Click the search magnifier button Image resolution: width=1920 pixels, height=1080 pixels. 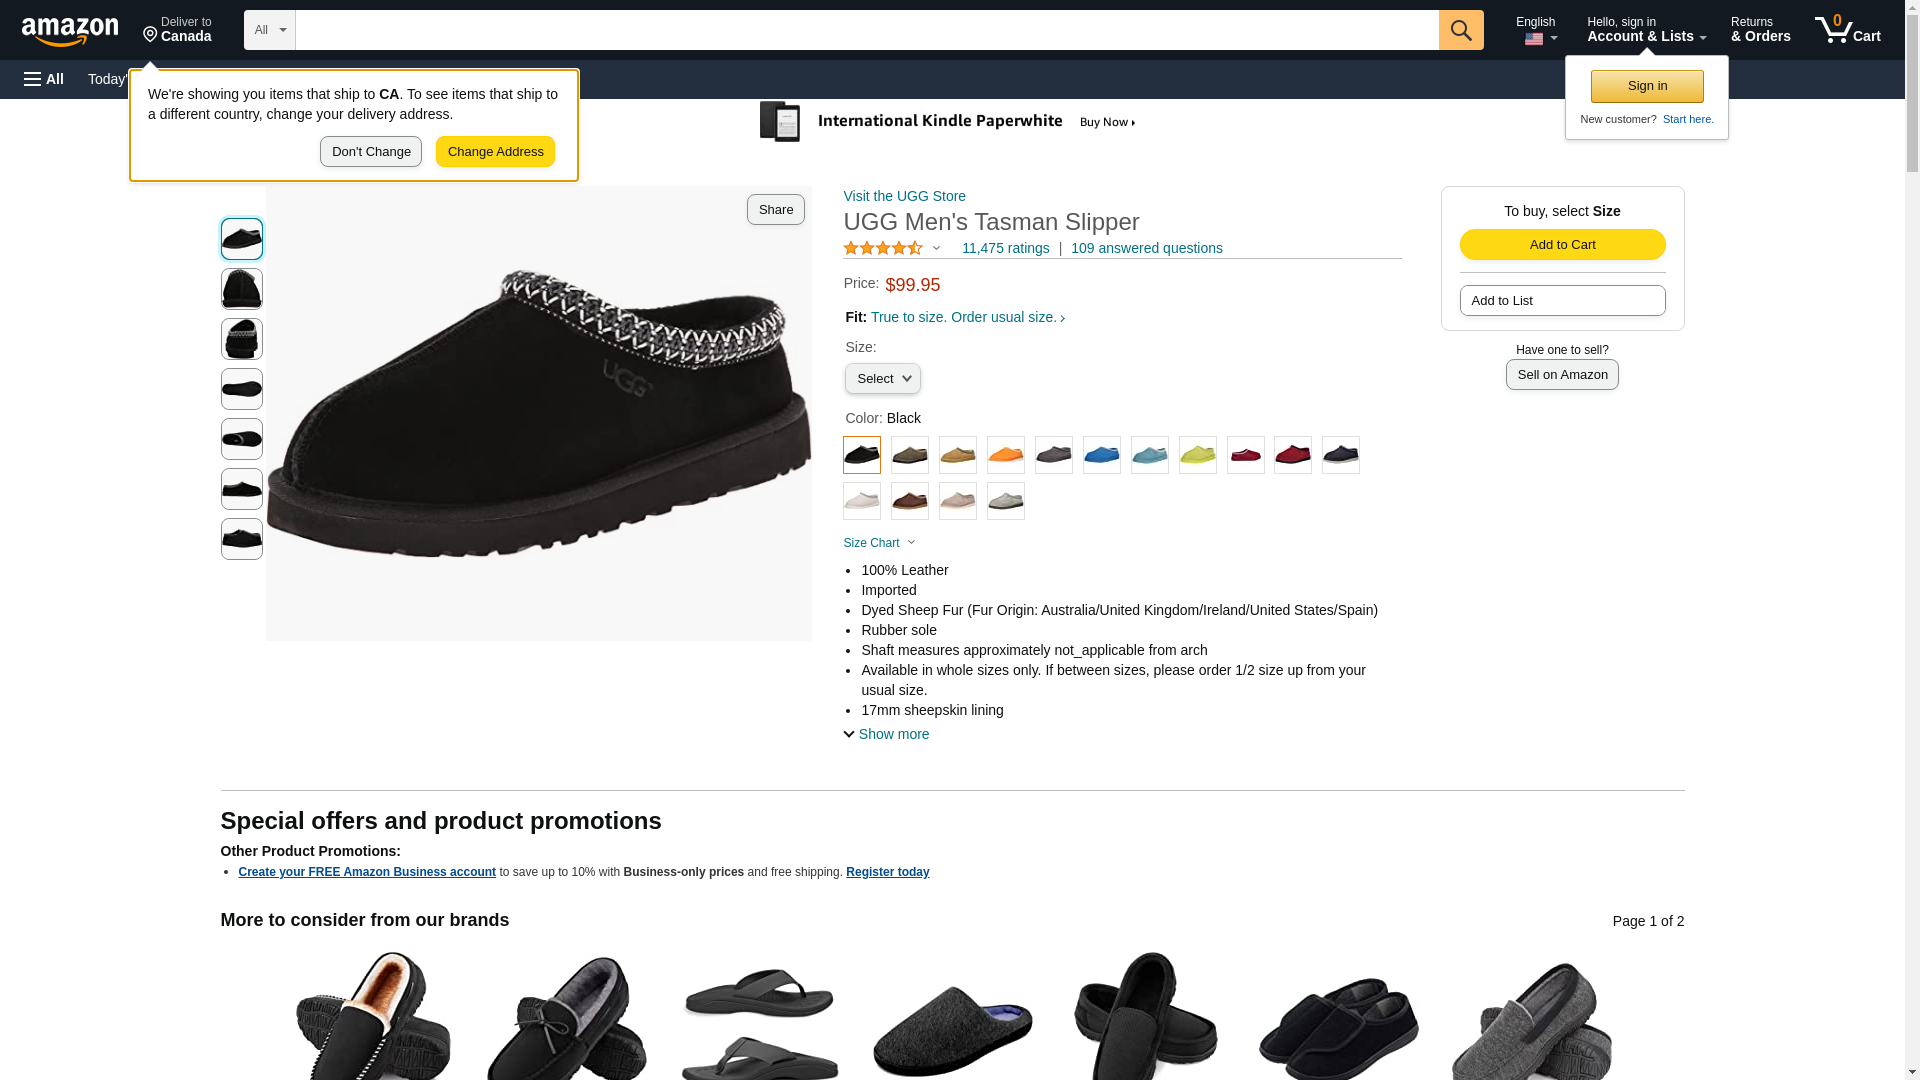1461,30
